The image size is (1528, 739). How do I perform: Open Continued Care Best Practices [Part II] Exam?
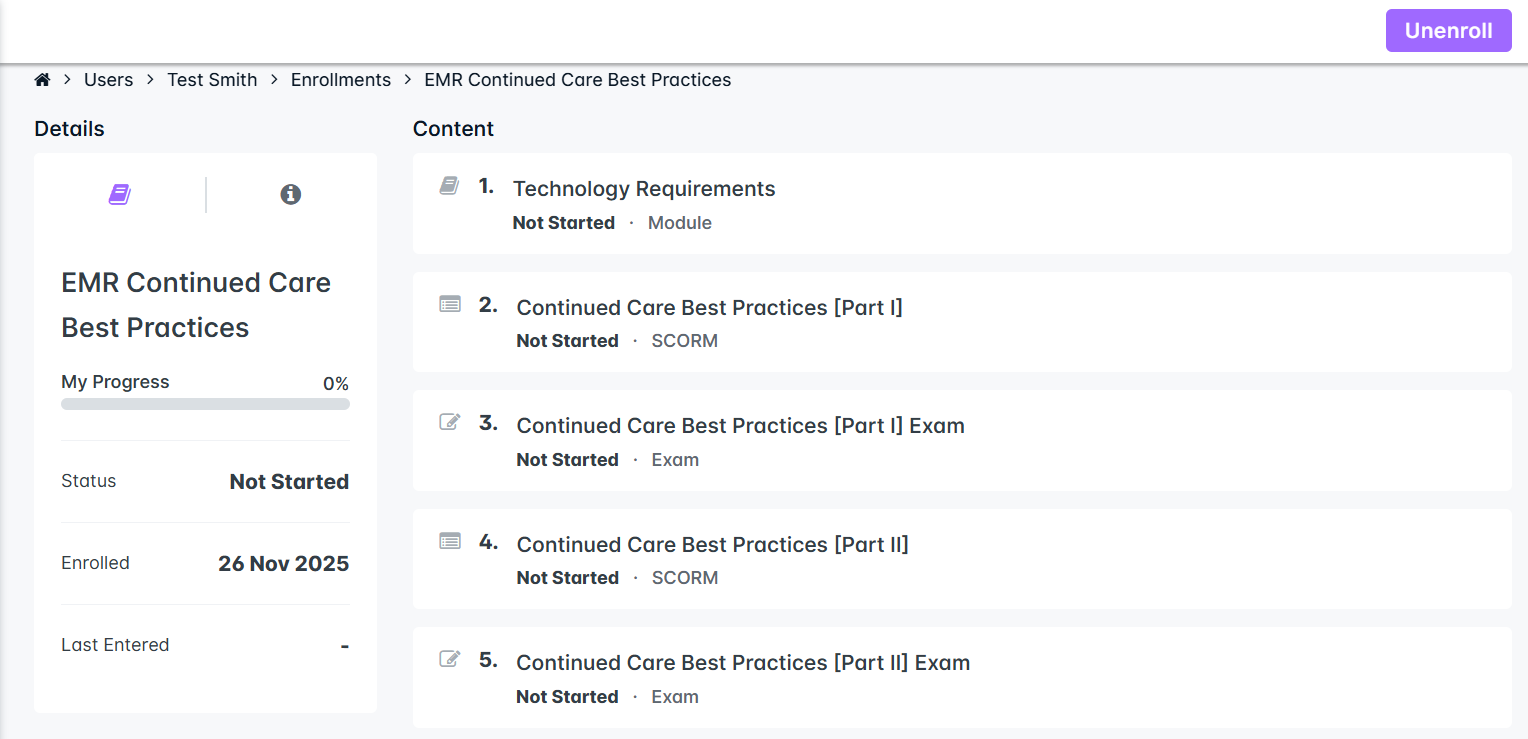tap(743, 662)
